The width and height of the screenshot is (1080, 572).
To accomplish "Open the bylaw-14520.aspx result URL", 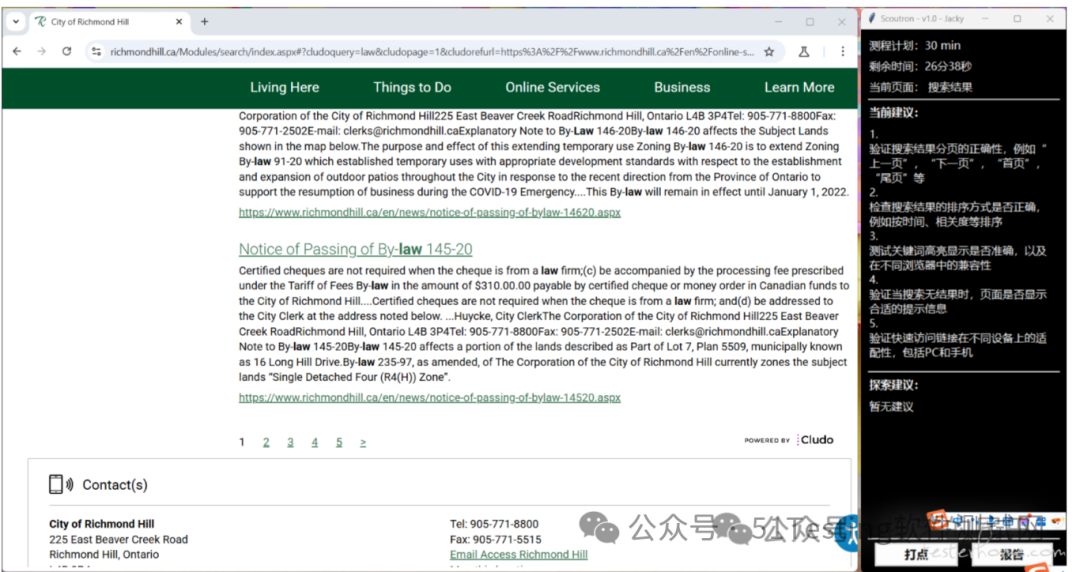I will coord(430,398).
